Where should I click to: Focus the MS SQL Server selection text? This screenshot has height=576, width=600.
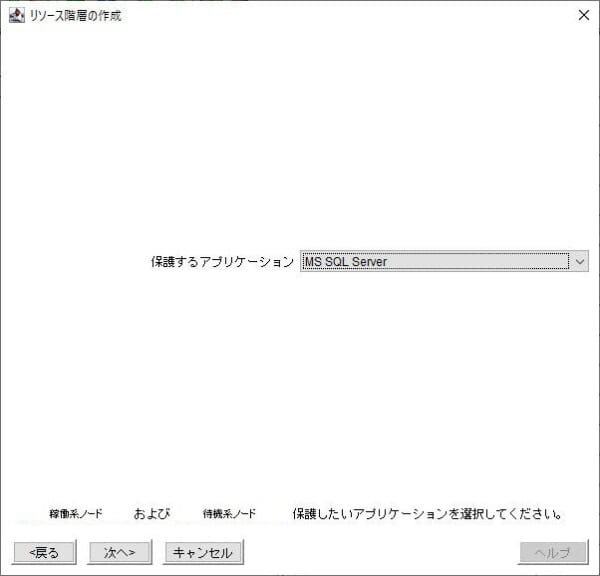pos(345,261)
